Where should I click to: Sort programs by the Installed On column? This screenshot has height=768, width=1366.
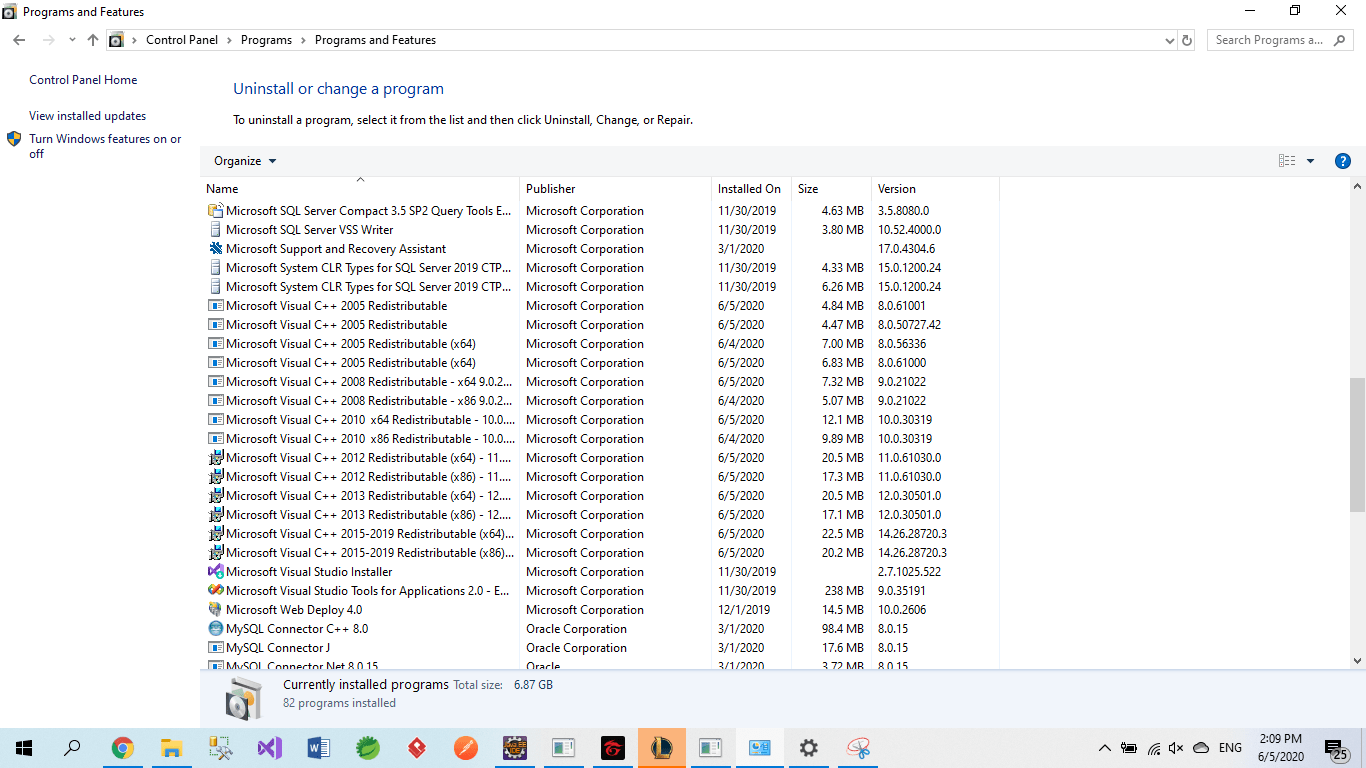point(752,189)
